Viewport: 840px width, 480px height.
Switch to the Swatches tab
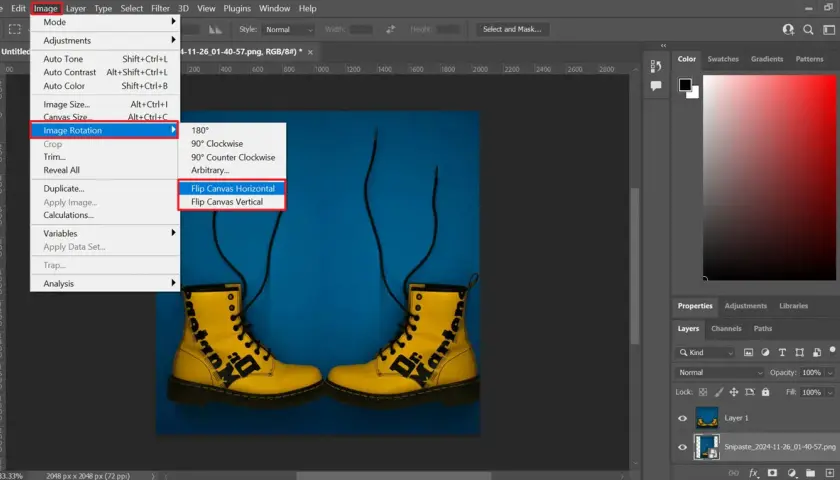(x=723, y=59)
